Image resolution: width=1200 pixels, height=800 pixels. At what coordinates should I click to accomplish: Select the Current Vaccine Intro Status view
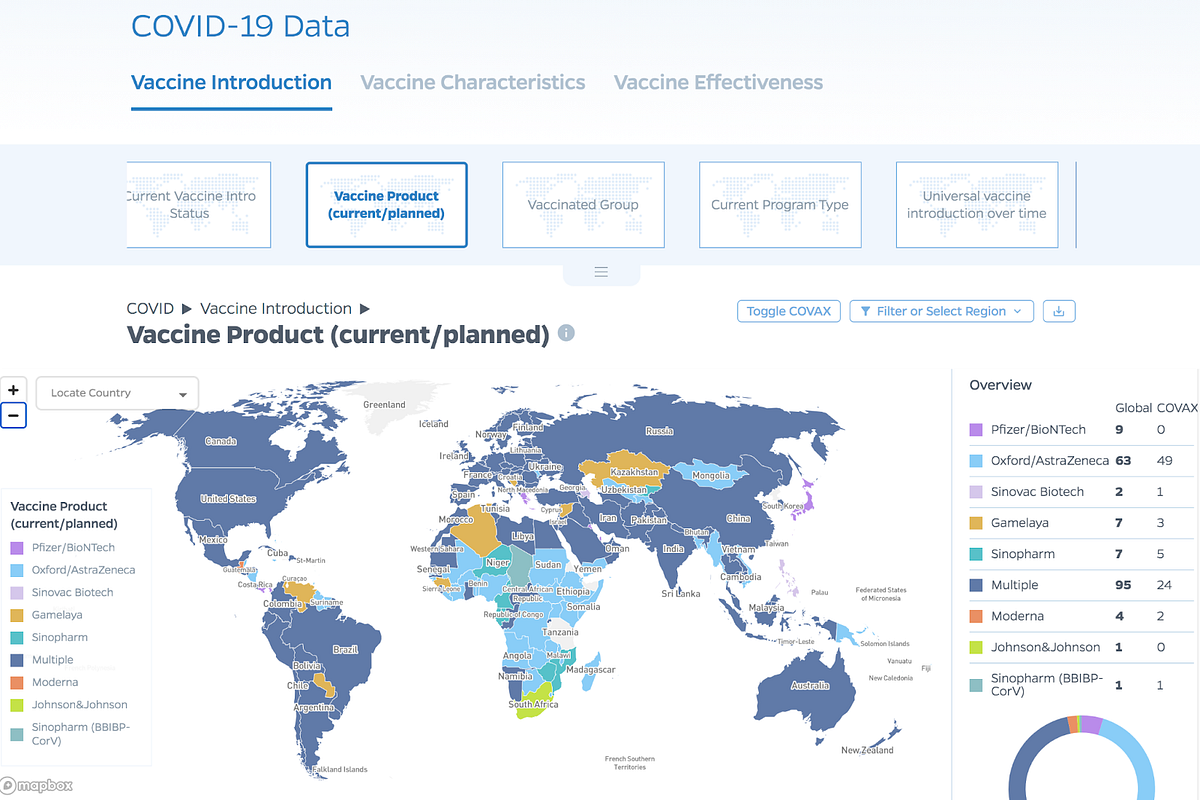click(x=198, y=204)
